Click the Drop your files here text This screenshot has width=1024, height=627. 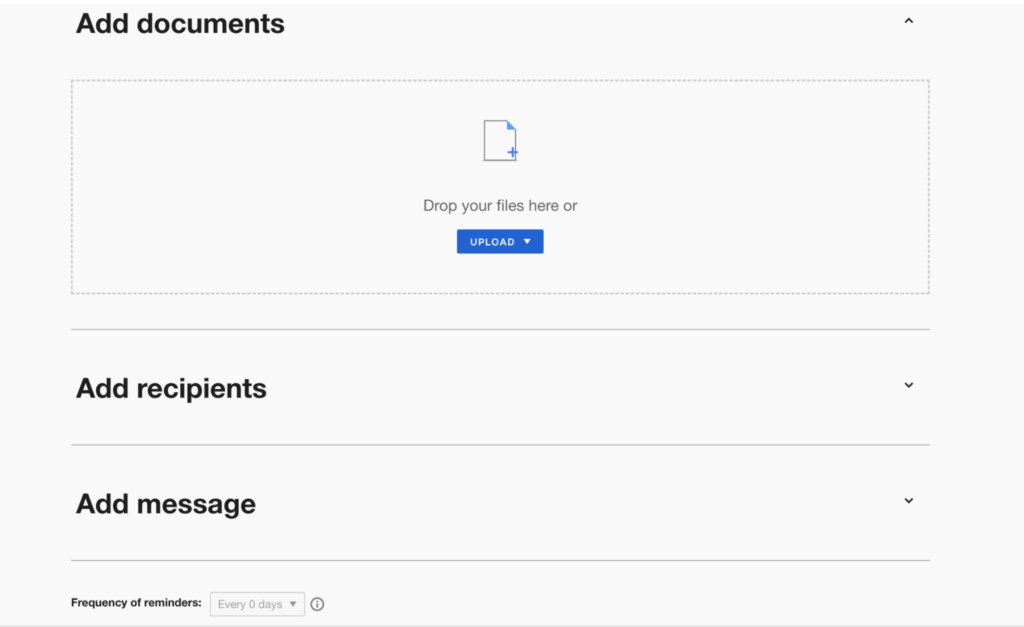(x=500, y=205)
